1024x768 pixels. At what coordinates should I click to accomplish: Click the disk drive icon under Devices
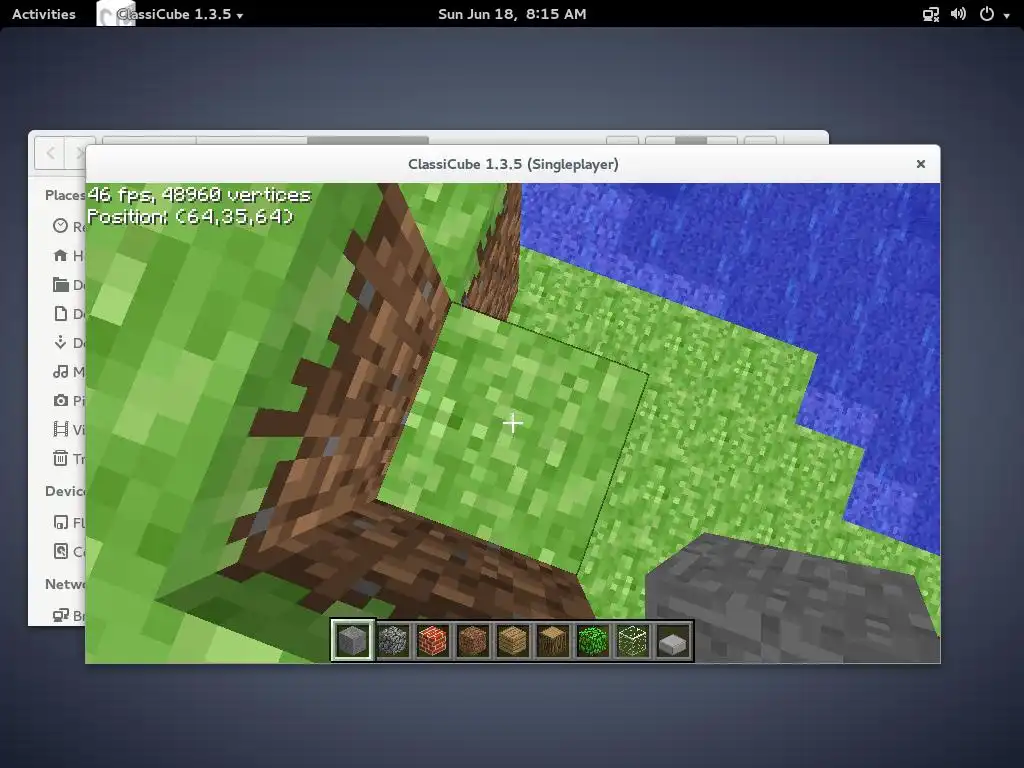coord(61,551)
